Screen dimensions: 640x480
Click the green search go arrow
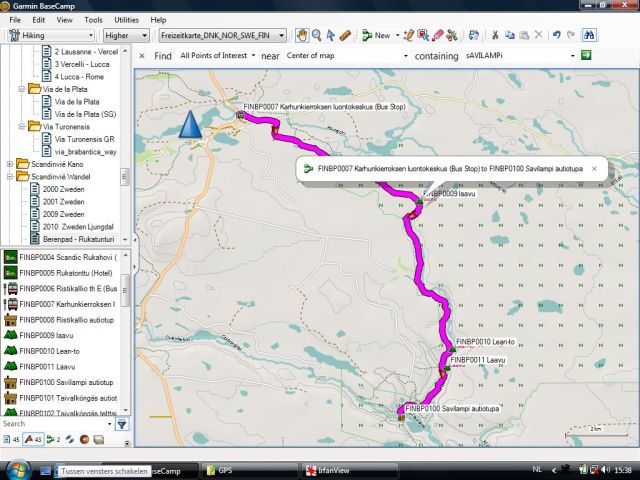click(x=585, y=56)
